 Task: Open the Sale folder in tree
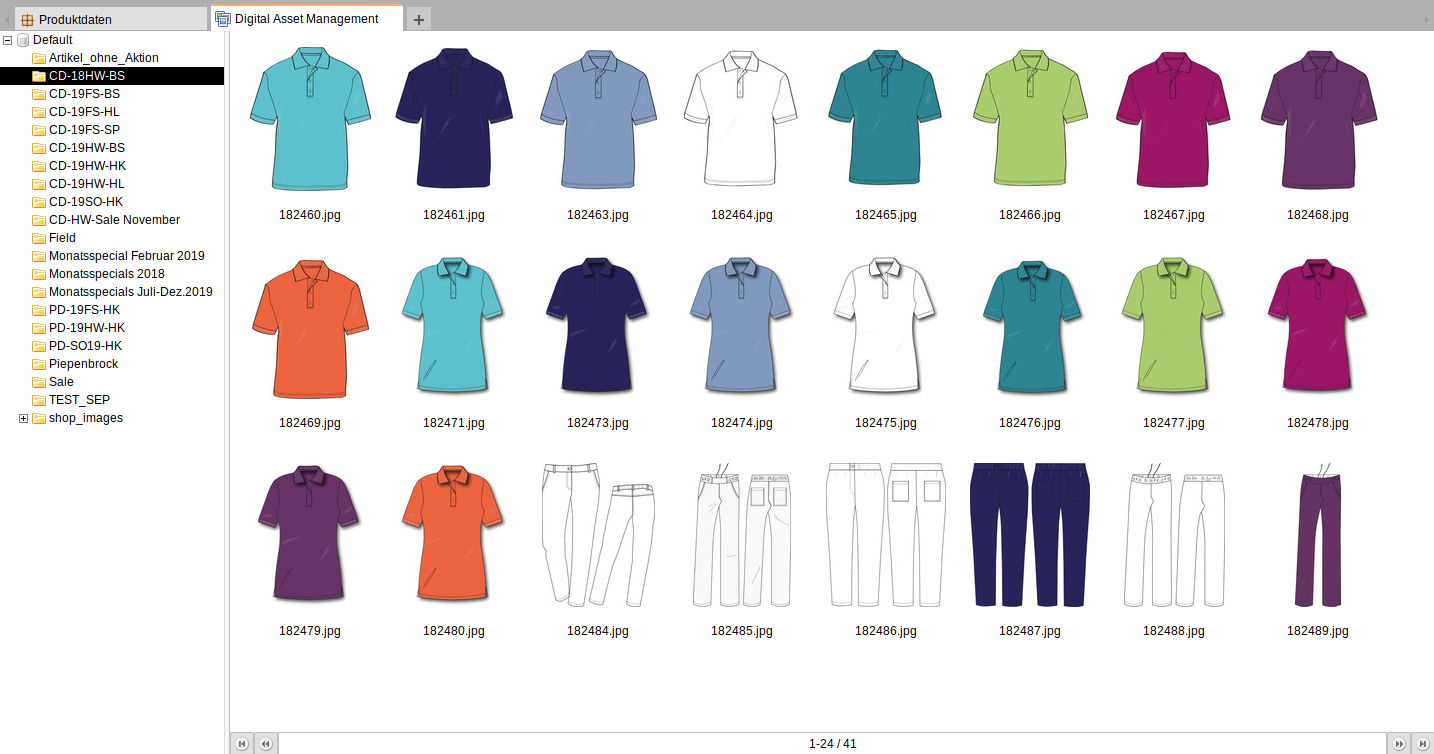61,382
